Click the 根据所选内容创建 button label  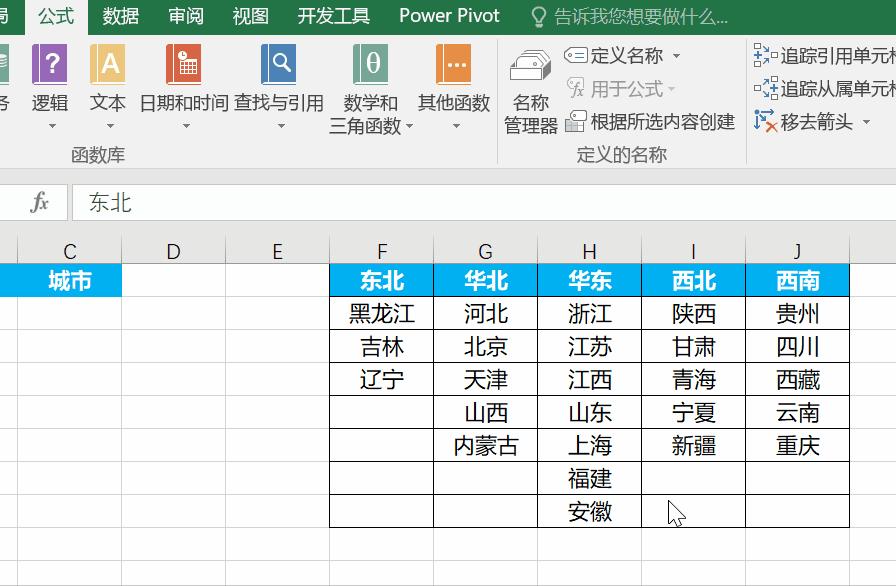[663, 122]
